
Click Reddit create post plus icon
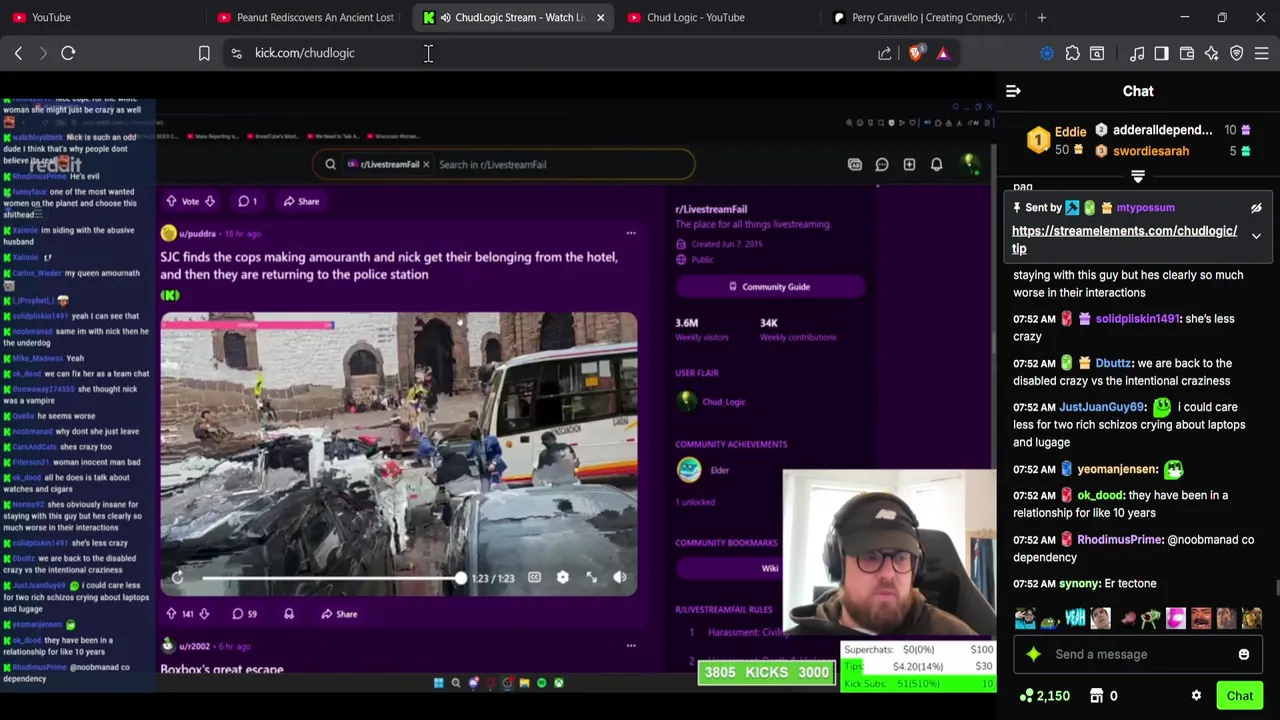click(x=909, y=164)
